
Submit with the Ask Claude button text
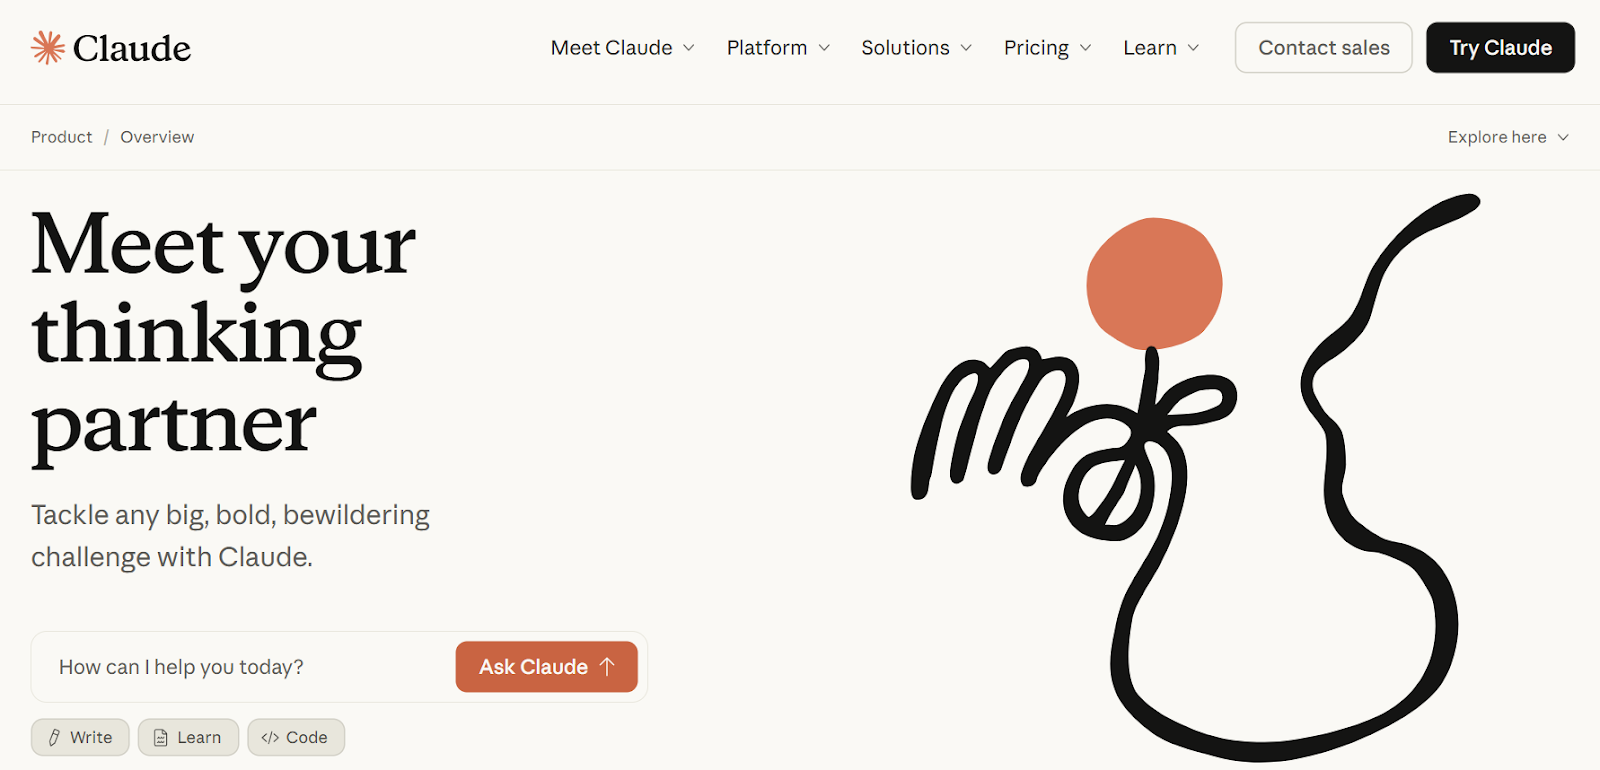point(533,667)
